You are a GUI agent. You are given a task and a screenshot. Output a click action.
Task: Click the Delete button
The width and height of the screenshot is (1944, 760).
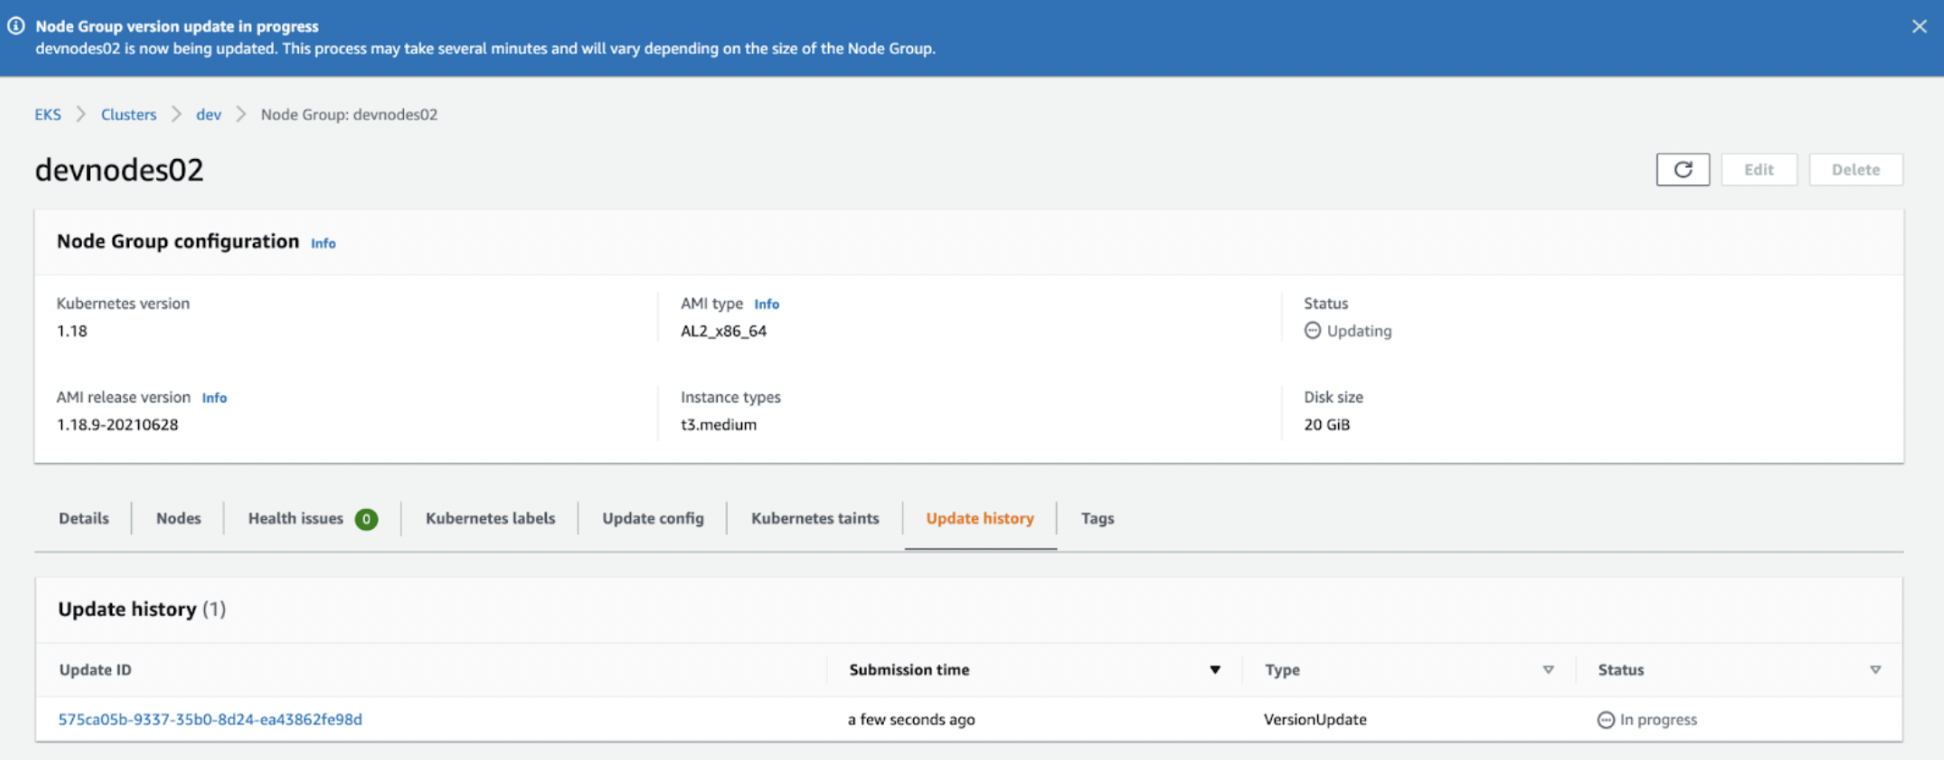pyautogui.click(x=1856, y=169)
